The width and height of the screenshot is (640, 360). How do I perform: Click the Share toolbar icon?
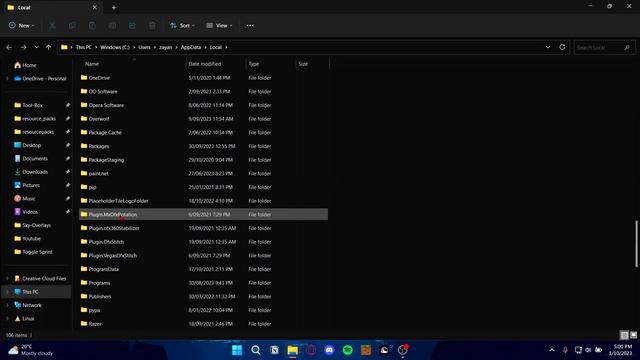tap(132, 26)
